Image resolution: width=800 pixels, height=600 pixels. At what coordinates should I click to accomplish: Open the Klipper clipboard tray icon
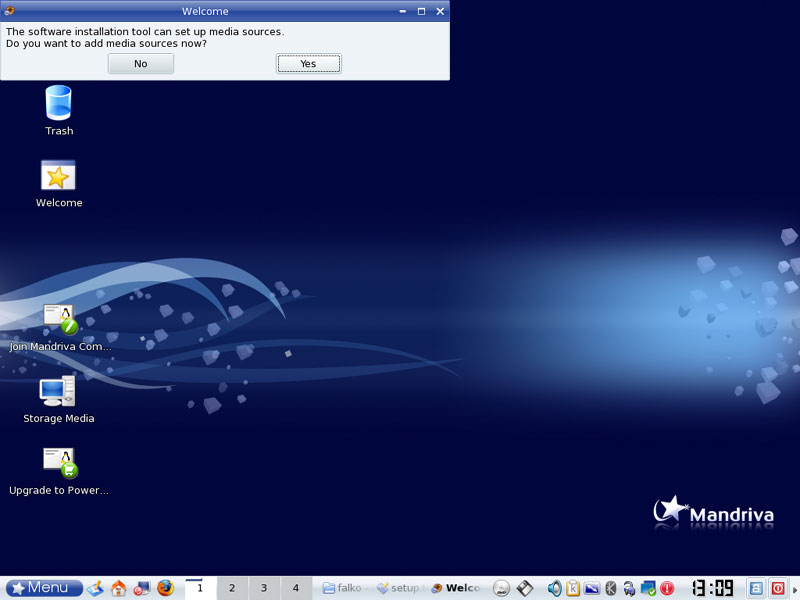(x=572, y=588)
